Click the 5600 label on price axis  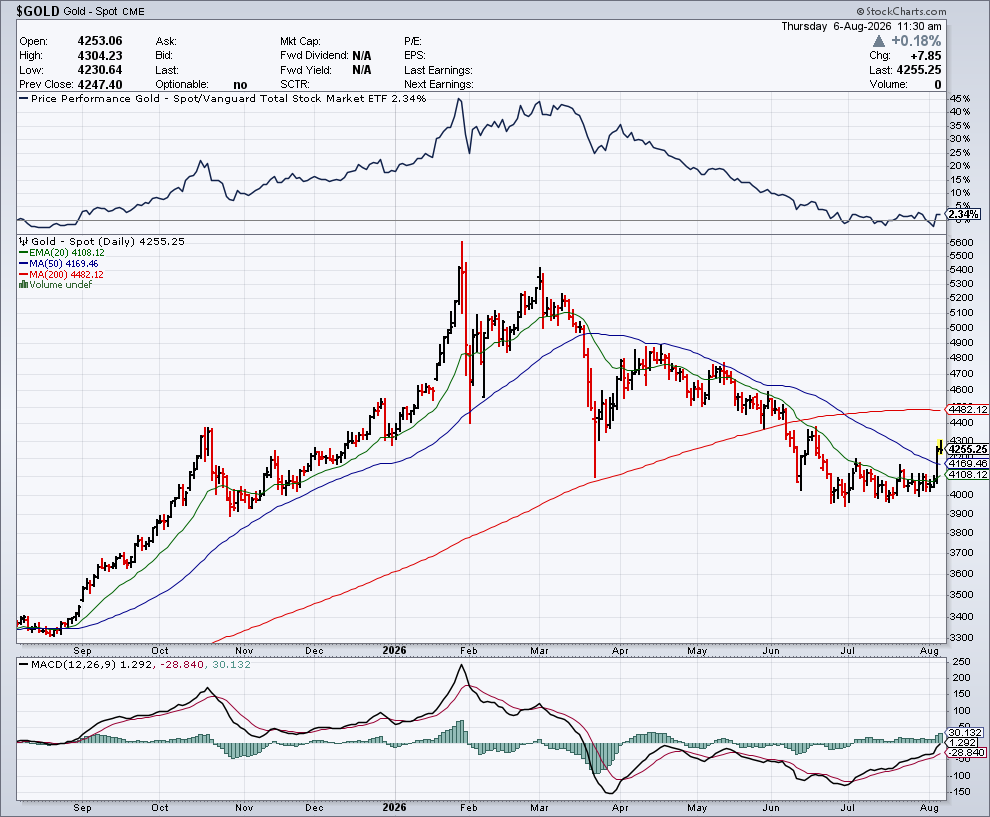point(961,242)
